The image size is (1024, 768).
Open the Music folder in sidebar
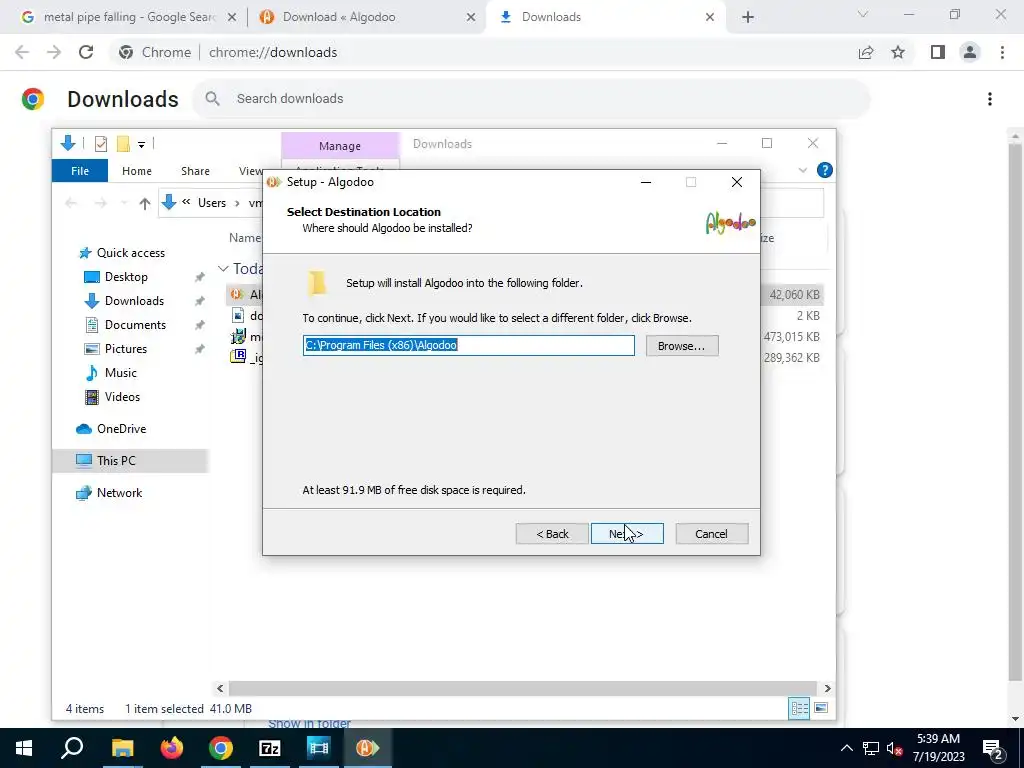120,373
